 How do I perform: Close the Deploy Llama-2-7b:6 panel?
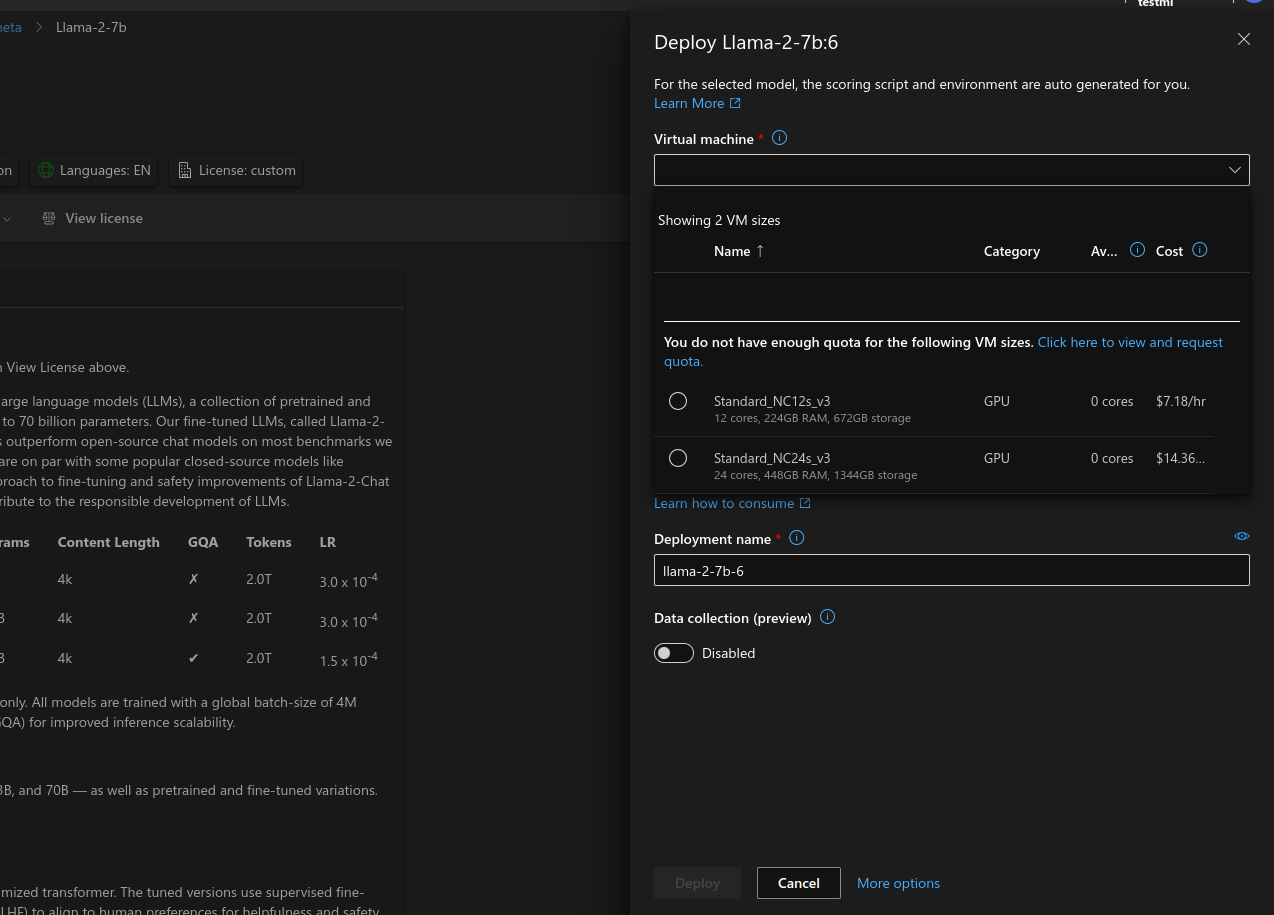1243,39
